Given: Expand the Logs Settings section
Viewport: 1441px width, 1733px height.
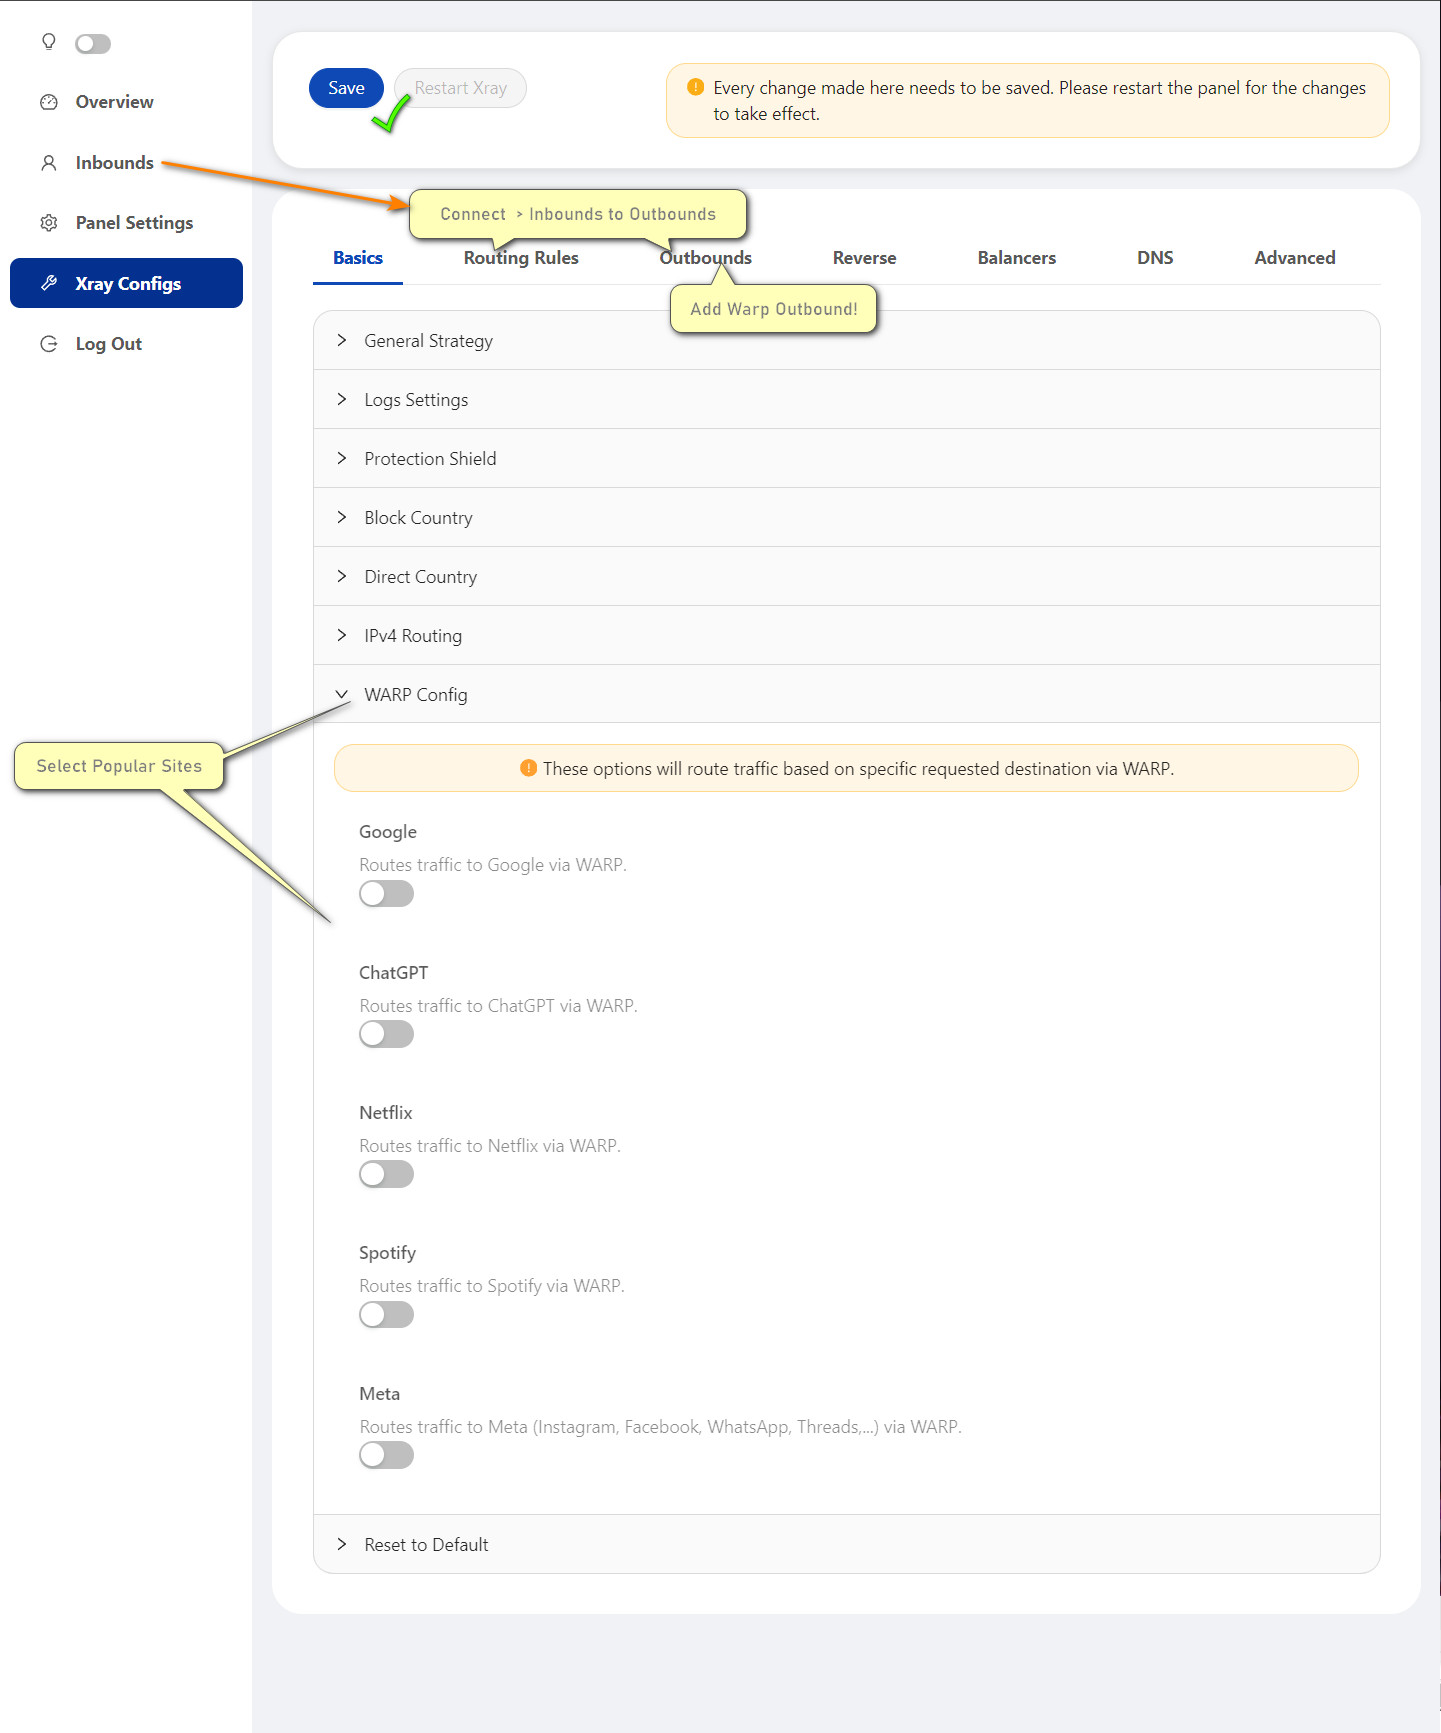Looking at the screenshot, I should 847,400.
